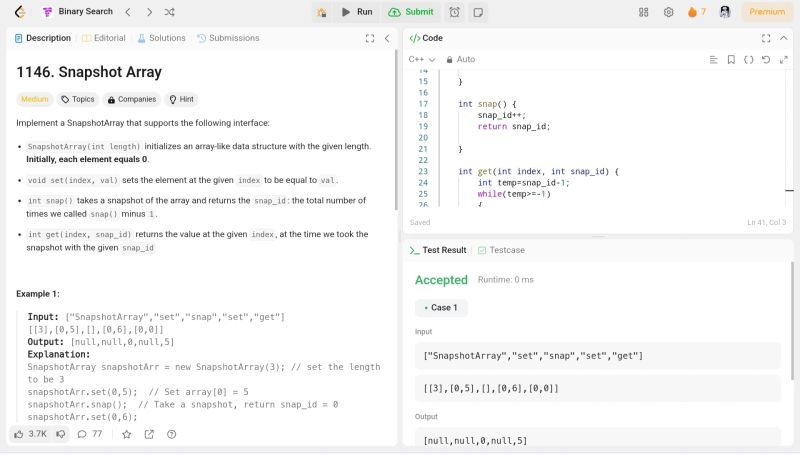The height and width of the screenshot is (455, 800).
Task: Open the notes sticky icon
Action: pos(478,12)
